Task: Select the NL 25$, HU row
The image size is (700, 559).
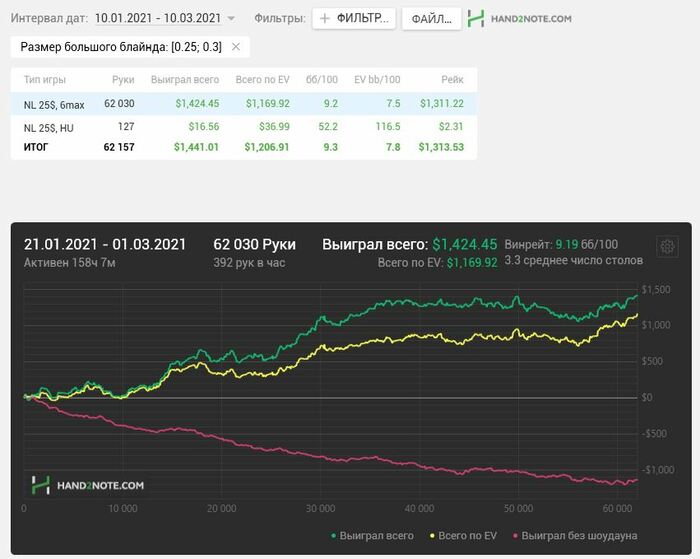Action: (x=244, y=127)
